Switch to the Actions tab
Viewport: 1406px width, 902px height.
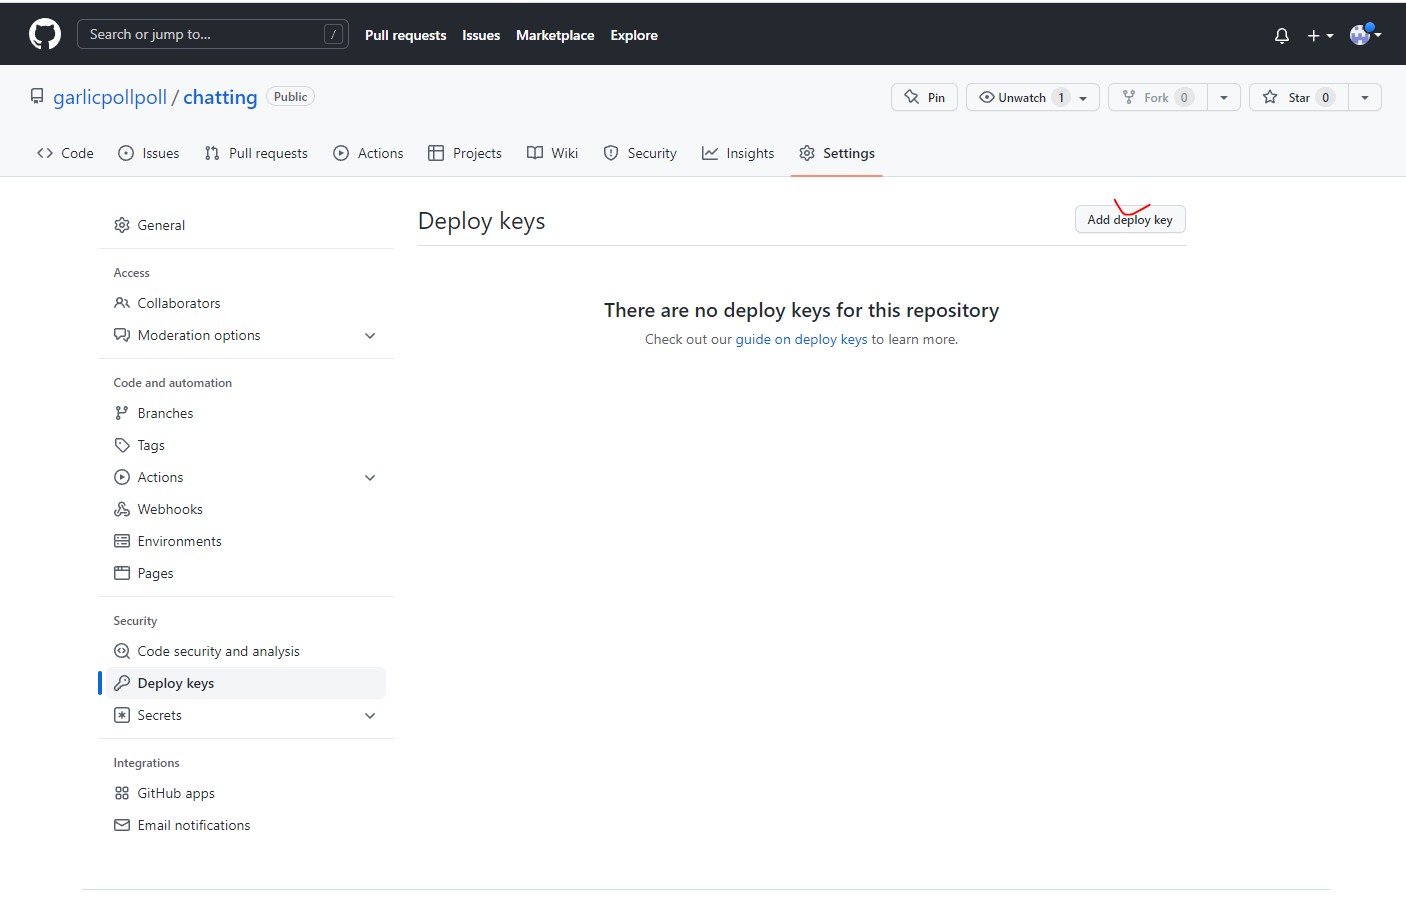(368, 153)
